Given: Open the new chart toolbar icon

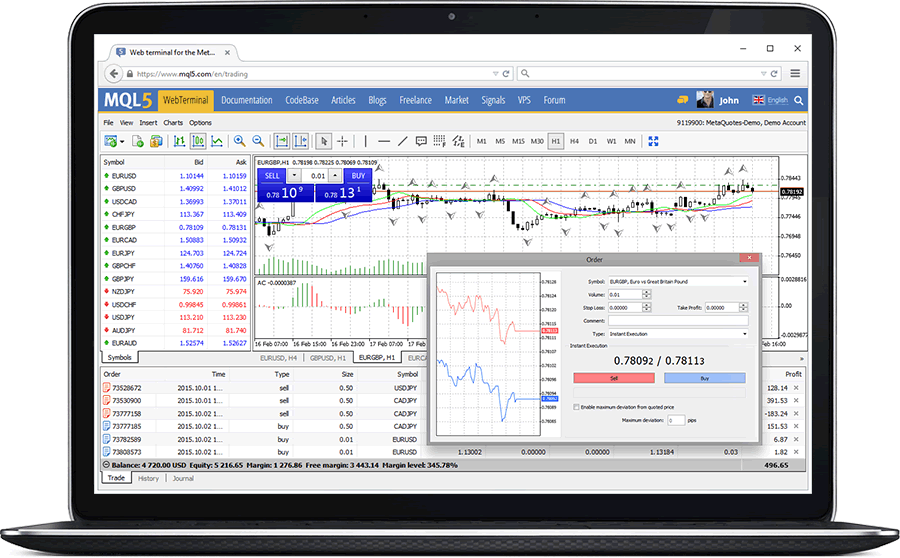Looking at the screenshot, I should [110, 141].
